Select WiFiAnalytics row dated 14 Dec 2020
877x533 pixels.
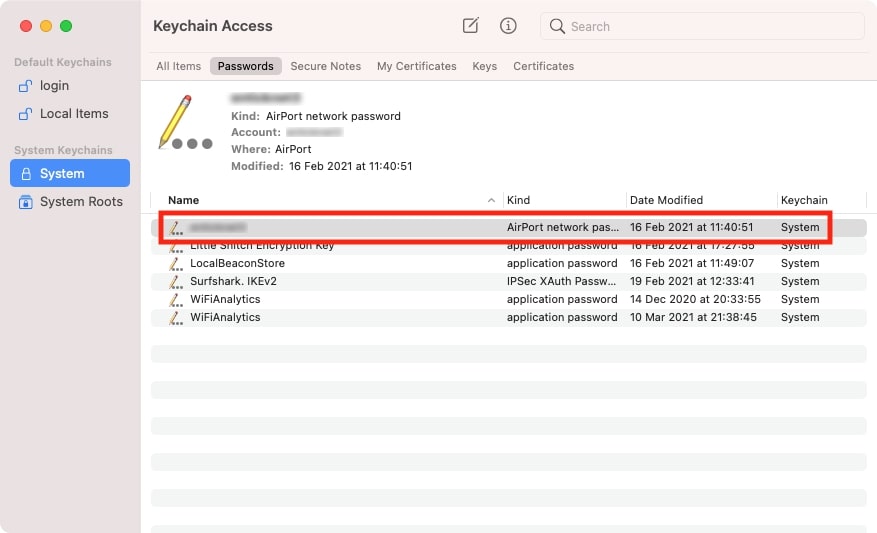pyautogui.click(x=508, y=299)
